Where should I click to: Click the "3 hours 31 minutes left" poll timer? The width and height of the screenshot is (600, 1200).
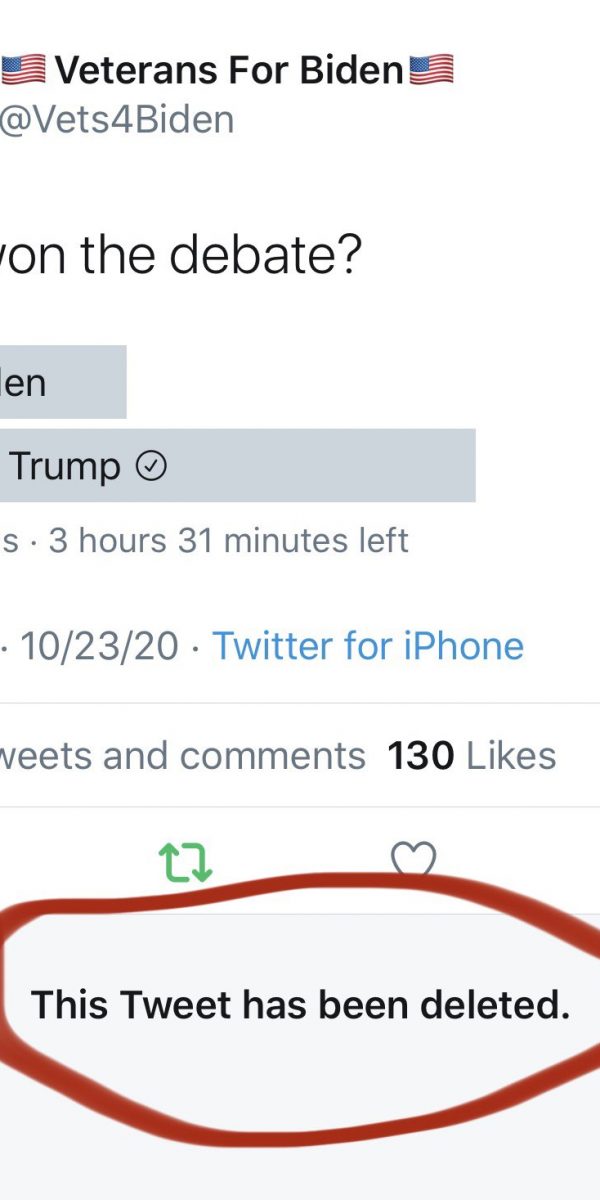pyautogui.click(x=229, y=541)
